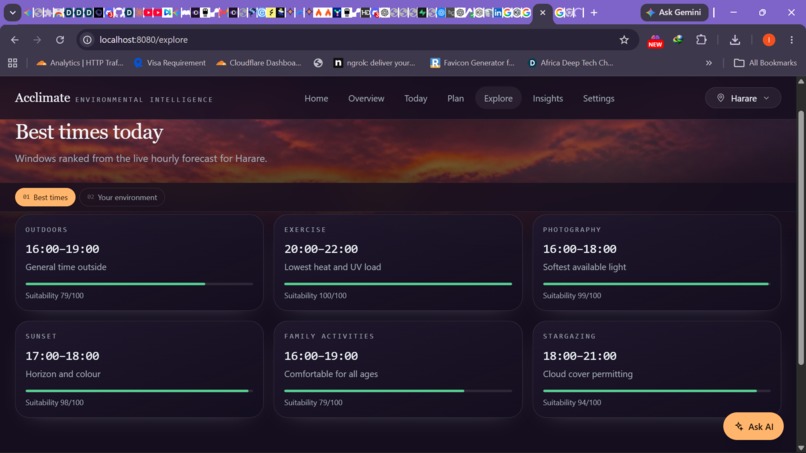Go back to previous page
This screenshot has height=453, width=806.
[x=15, y=40]
